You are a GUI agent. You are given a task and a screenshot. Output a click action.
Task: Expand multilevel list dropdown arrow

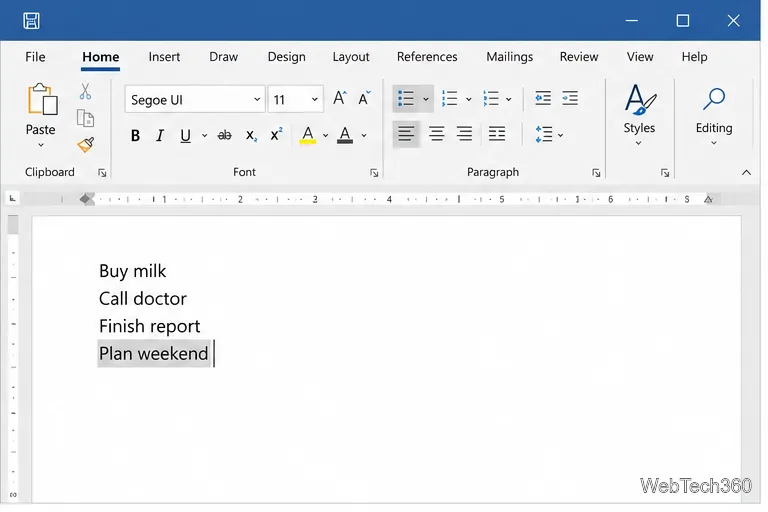point(509,99)
